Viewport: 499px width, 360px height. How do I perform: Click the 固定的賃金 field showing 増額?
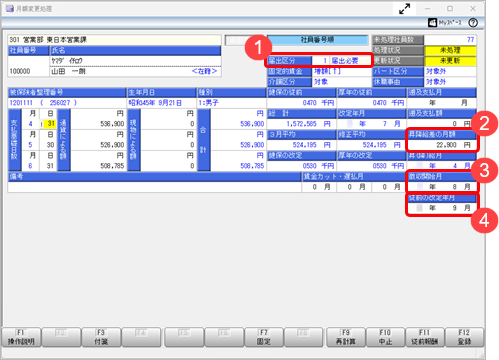pos(342,71)
